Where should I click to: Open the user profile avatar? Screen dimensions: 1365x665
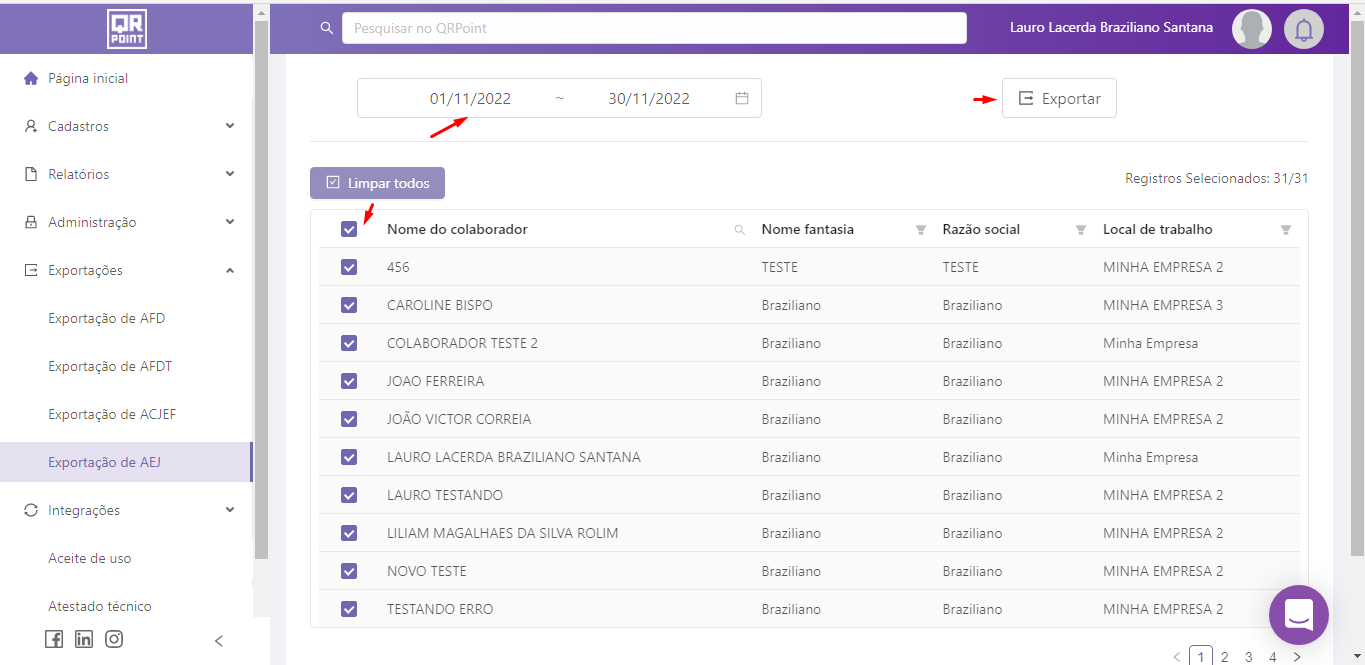tap(1251, 29)
